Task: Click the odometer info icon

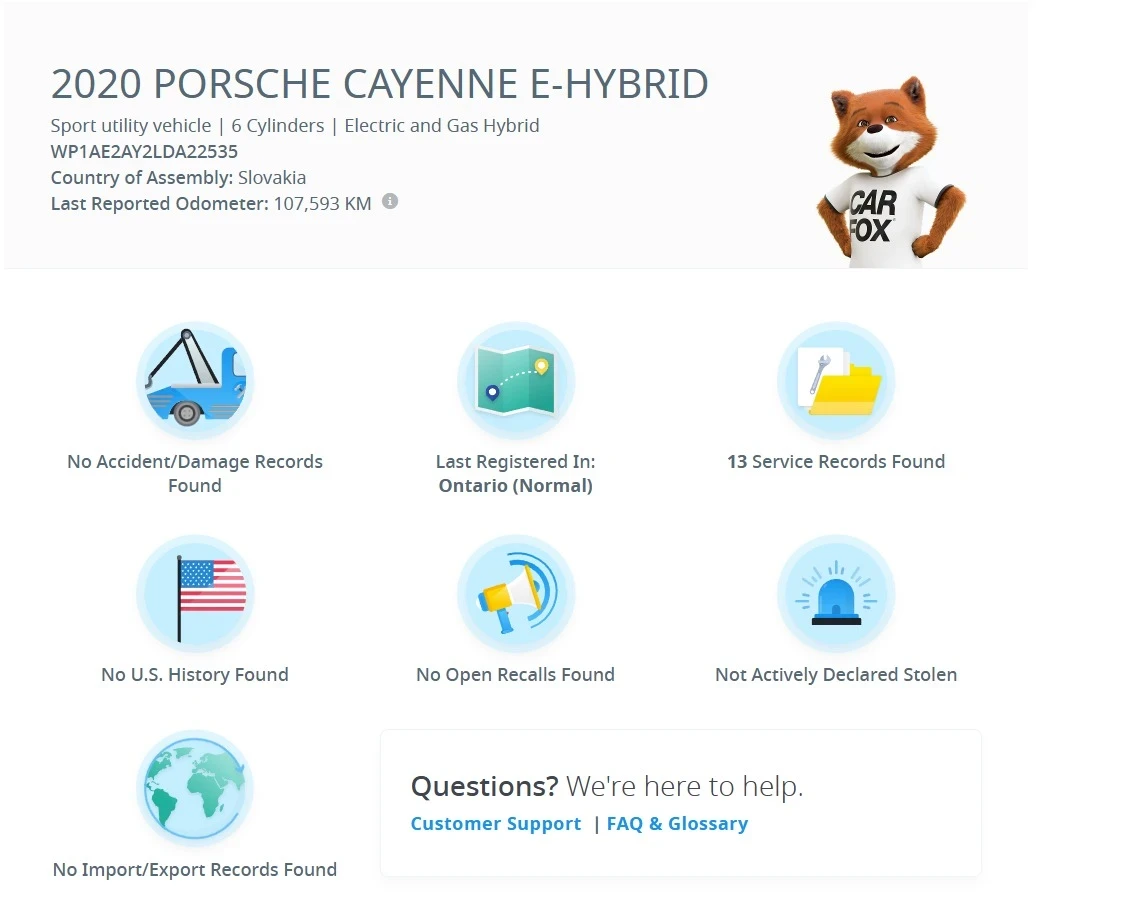Action: tap(390, 201)
